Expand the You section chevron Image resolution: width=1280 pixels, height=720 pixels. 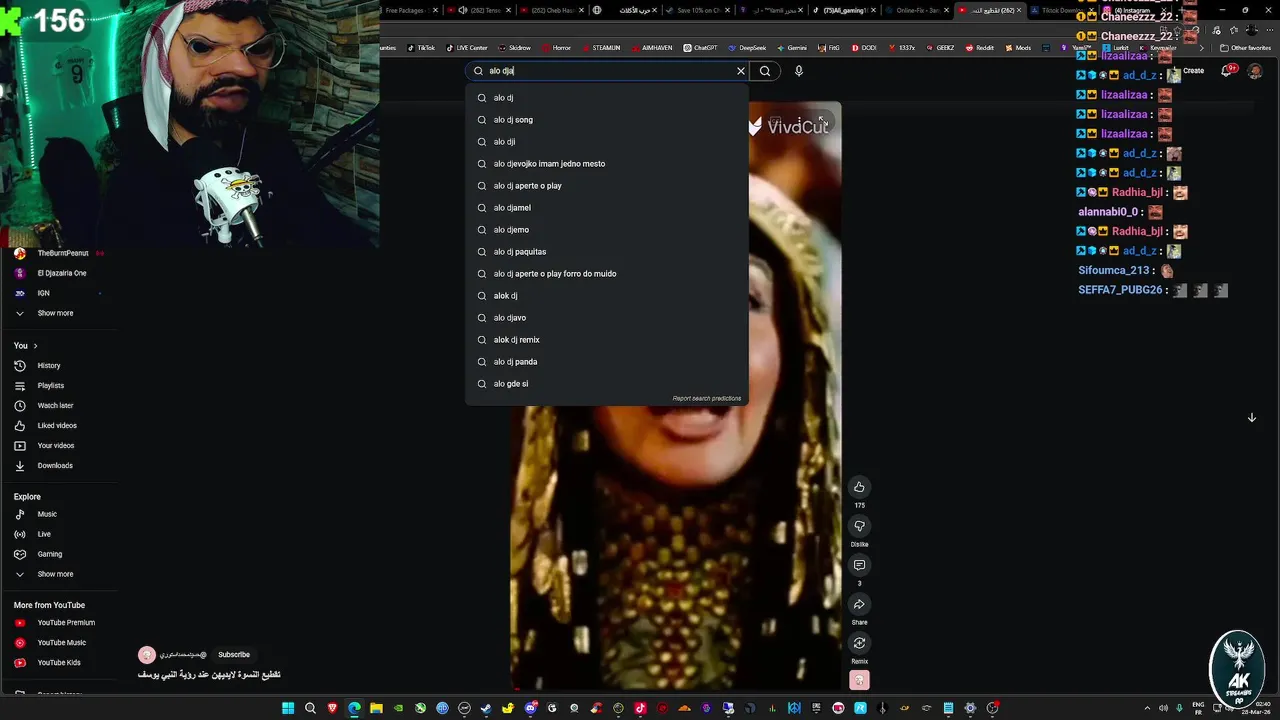[35, 346]
